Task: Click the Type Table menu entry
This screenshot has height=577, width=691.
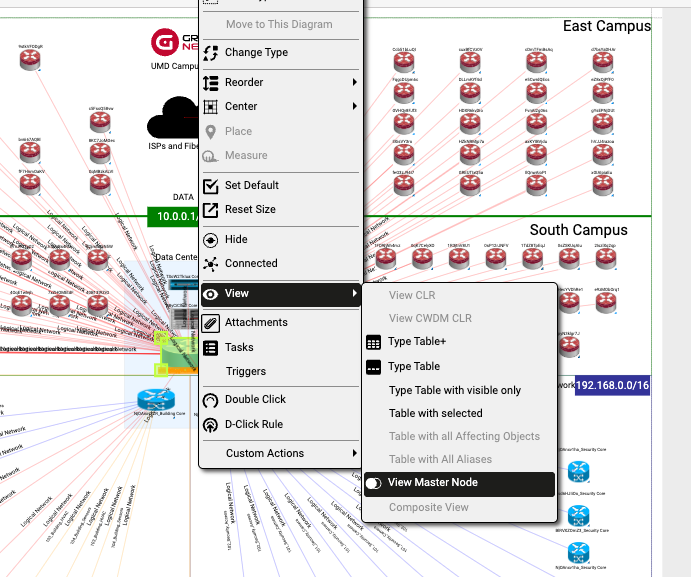Action: tap(413, 367)
